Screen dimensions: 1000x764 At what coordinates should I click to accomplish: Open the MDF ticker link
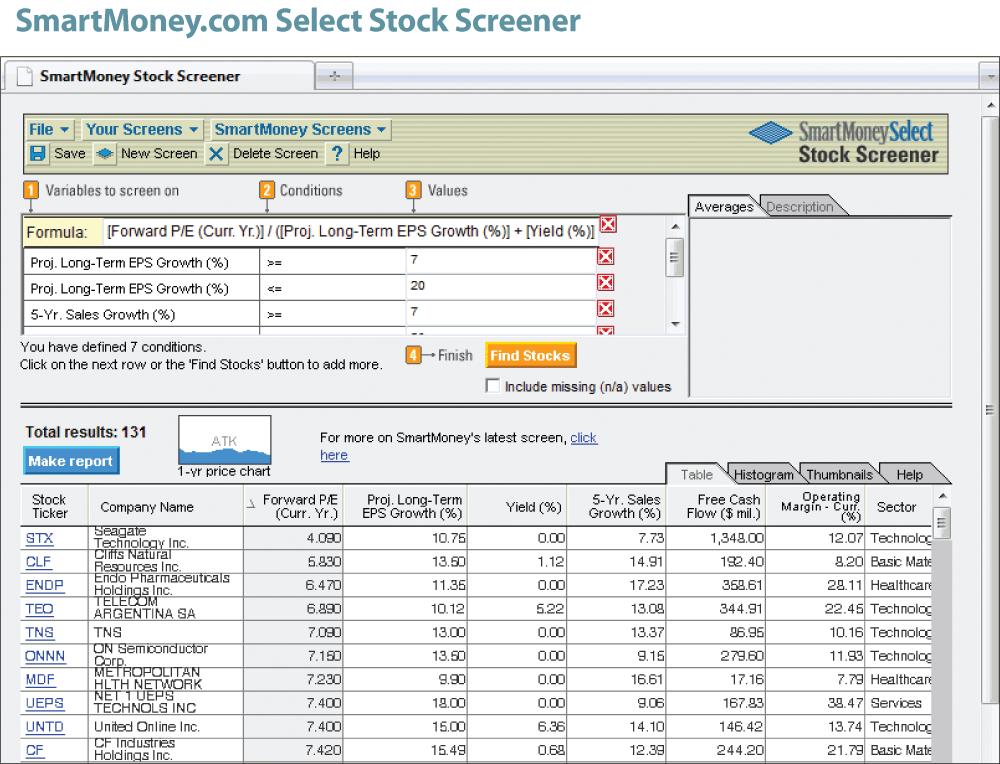point(40,680)
